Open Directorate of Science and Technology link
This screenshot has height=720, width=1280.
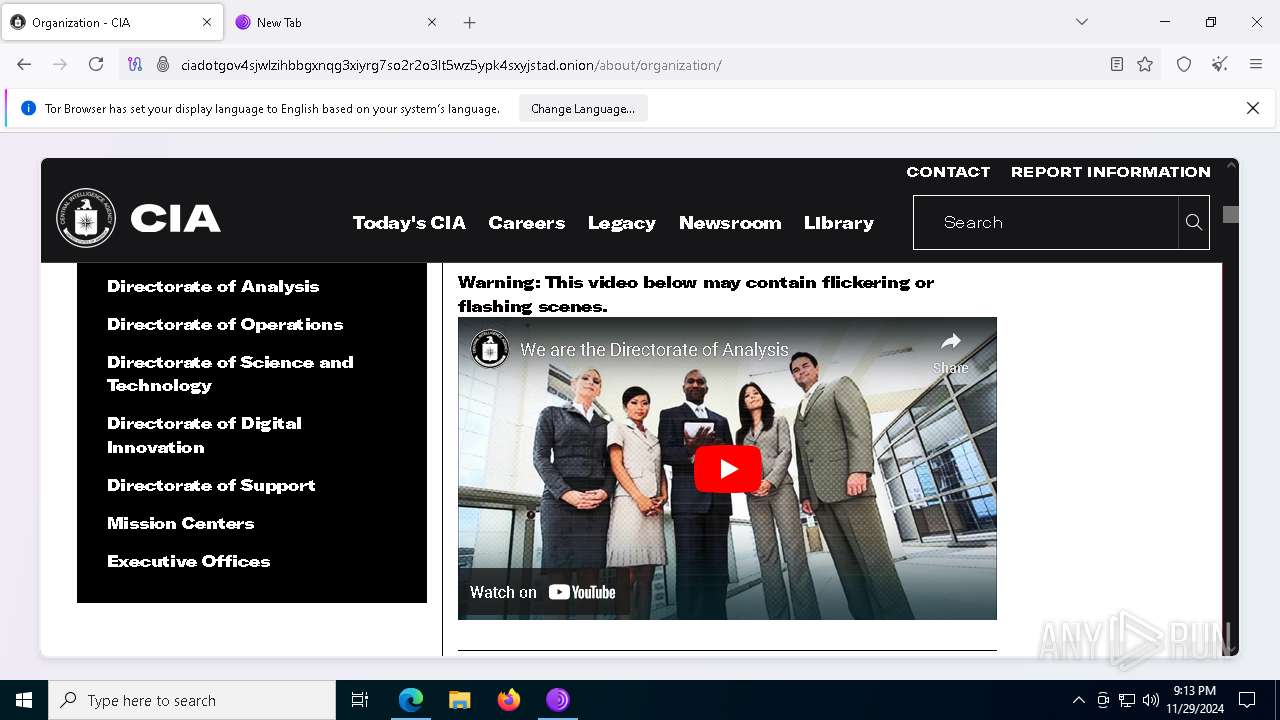[230, 373]
